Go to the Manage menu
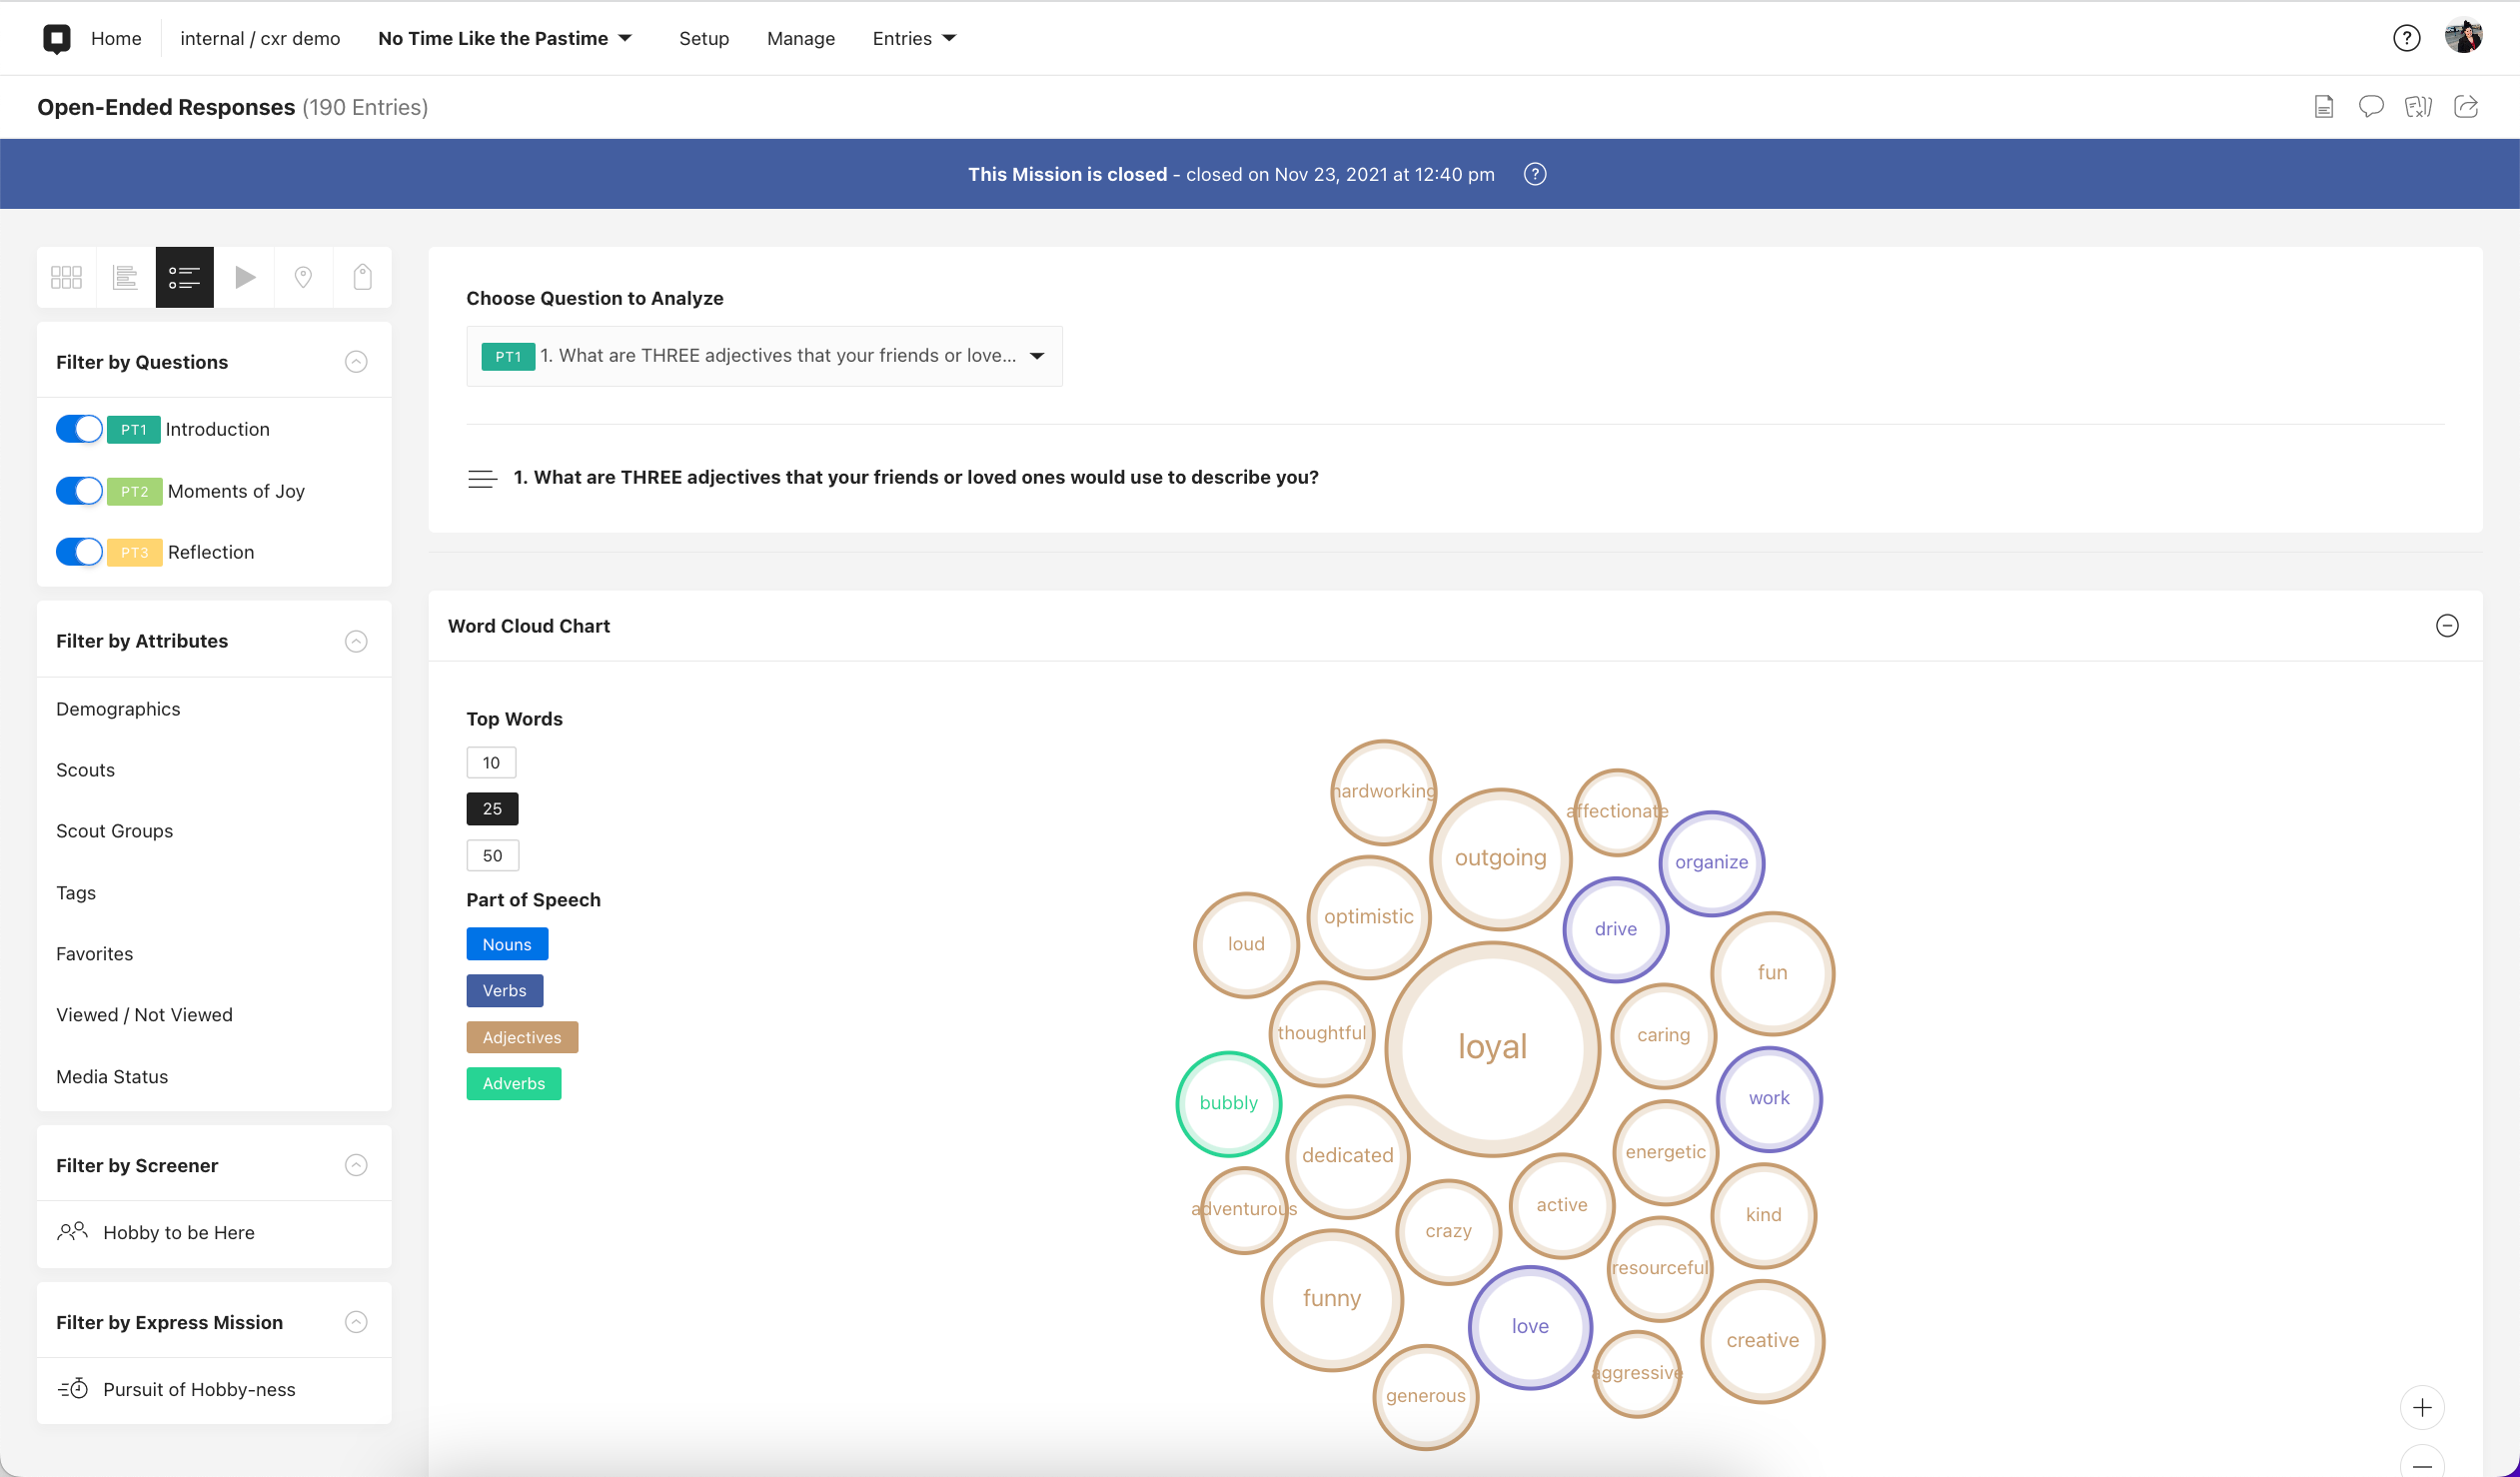 800,38
